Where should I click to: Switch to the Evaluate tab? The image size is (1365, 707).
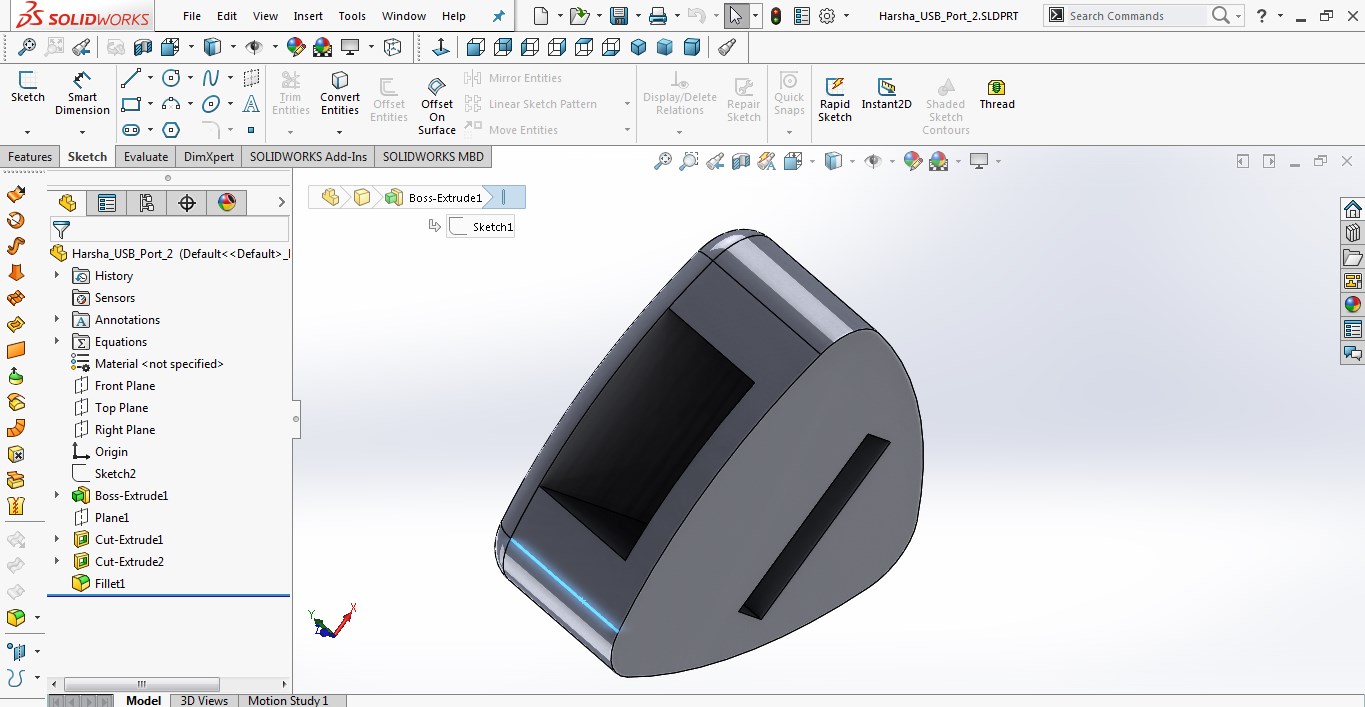pos(146,156)
